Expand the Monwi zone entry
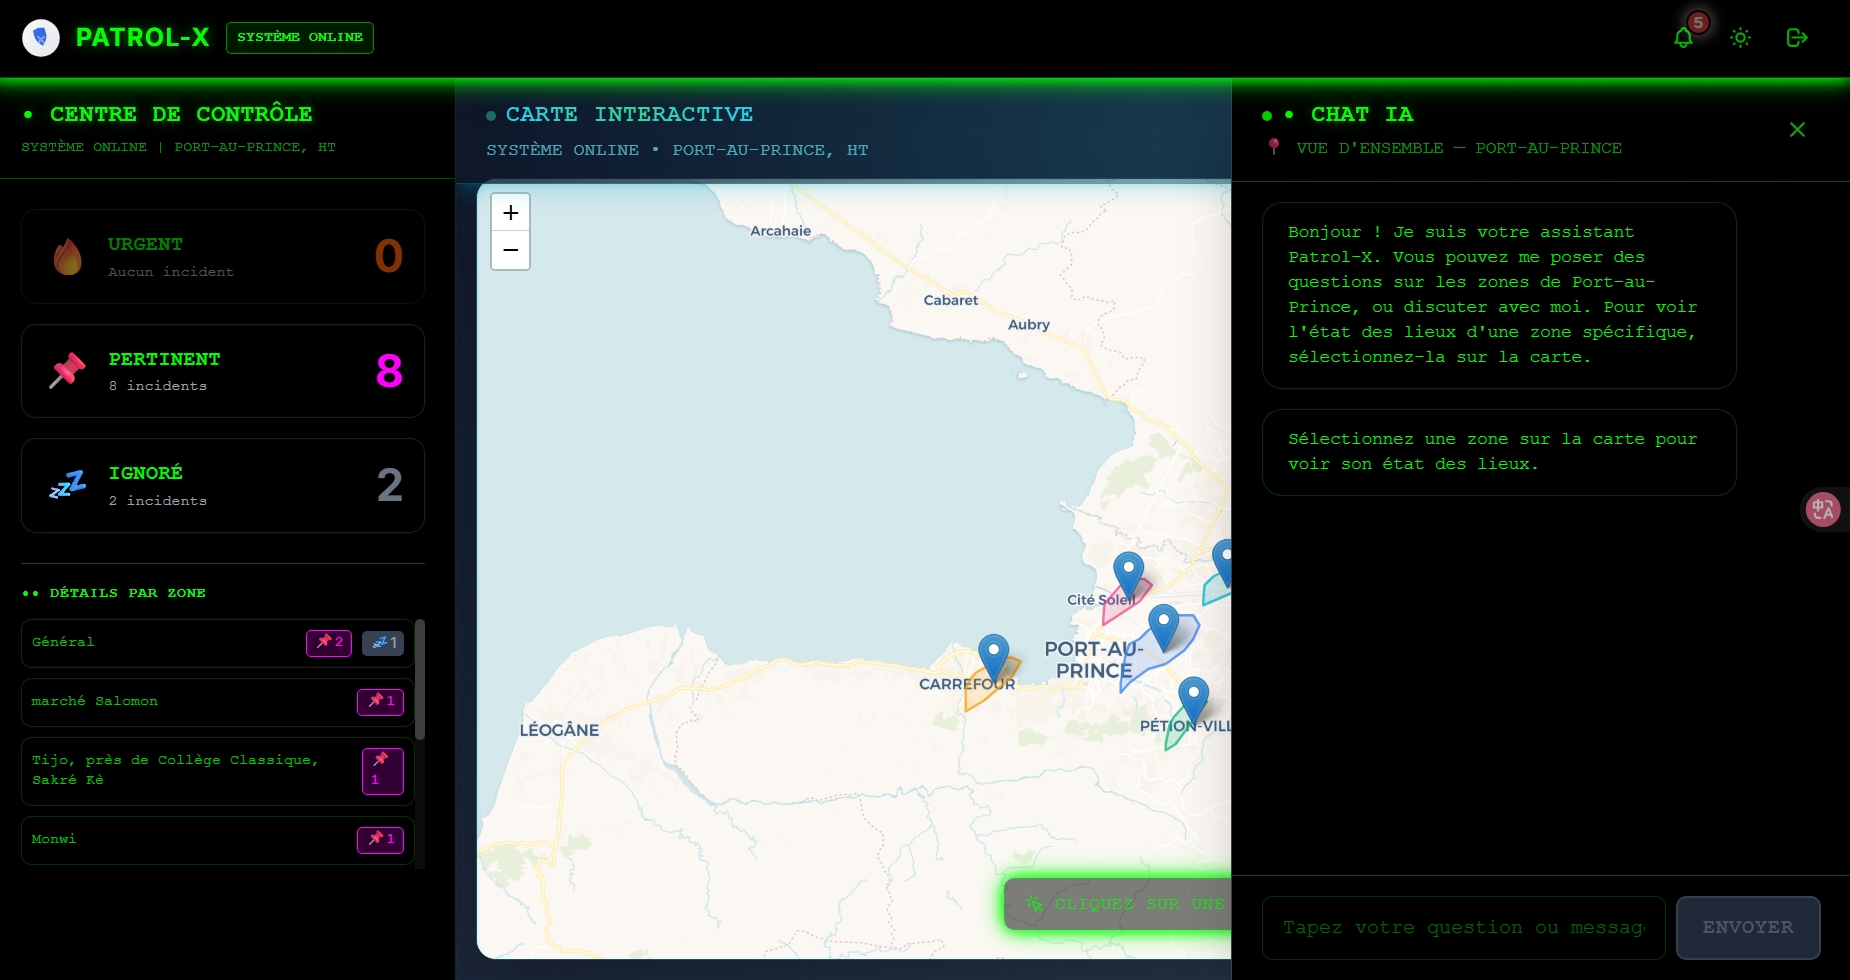 click(160, 840)
